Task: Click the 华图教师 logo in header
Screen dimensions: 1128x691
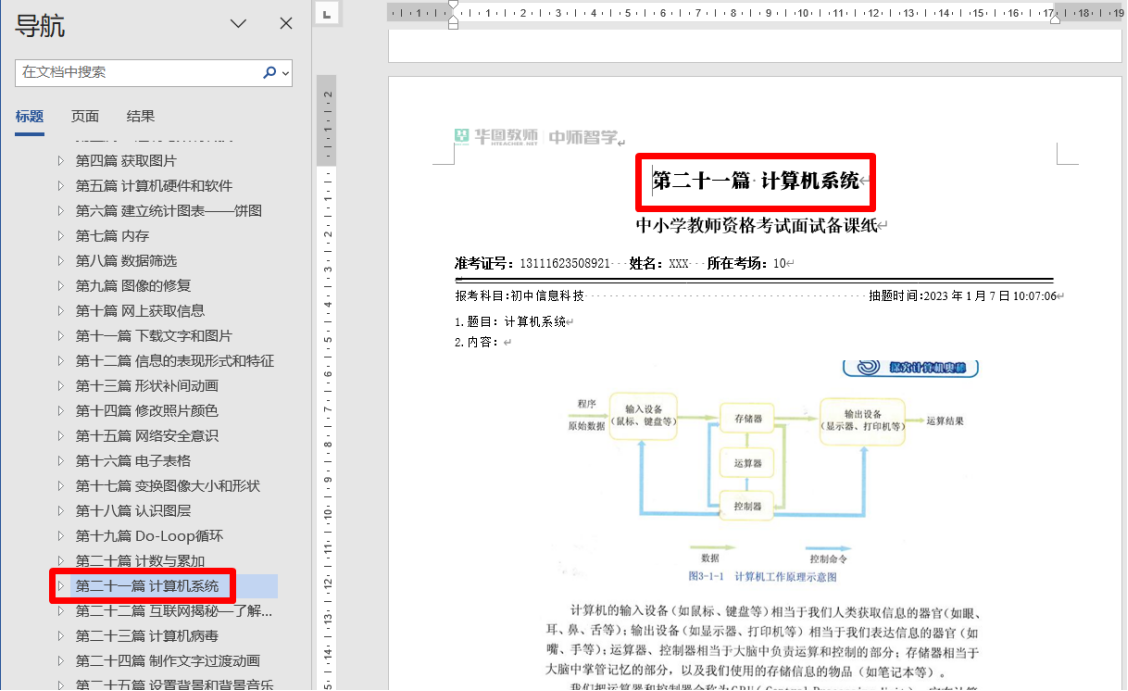Action: 496,137
